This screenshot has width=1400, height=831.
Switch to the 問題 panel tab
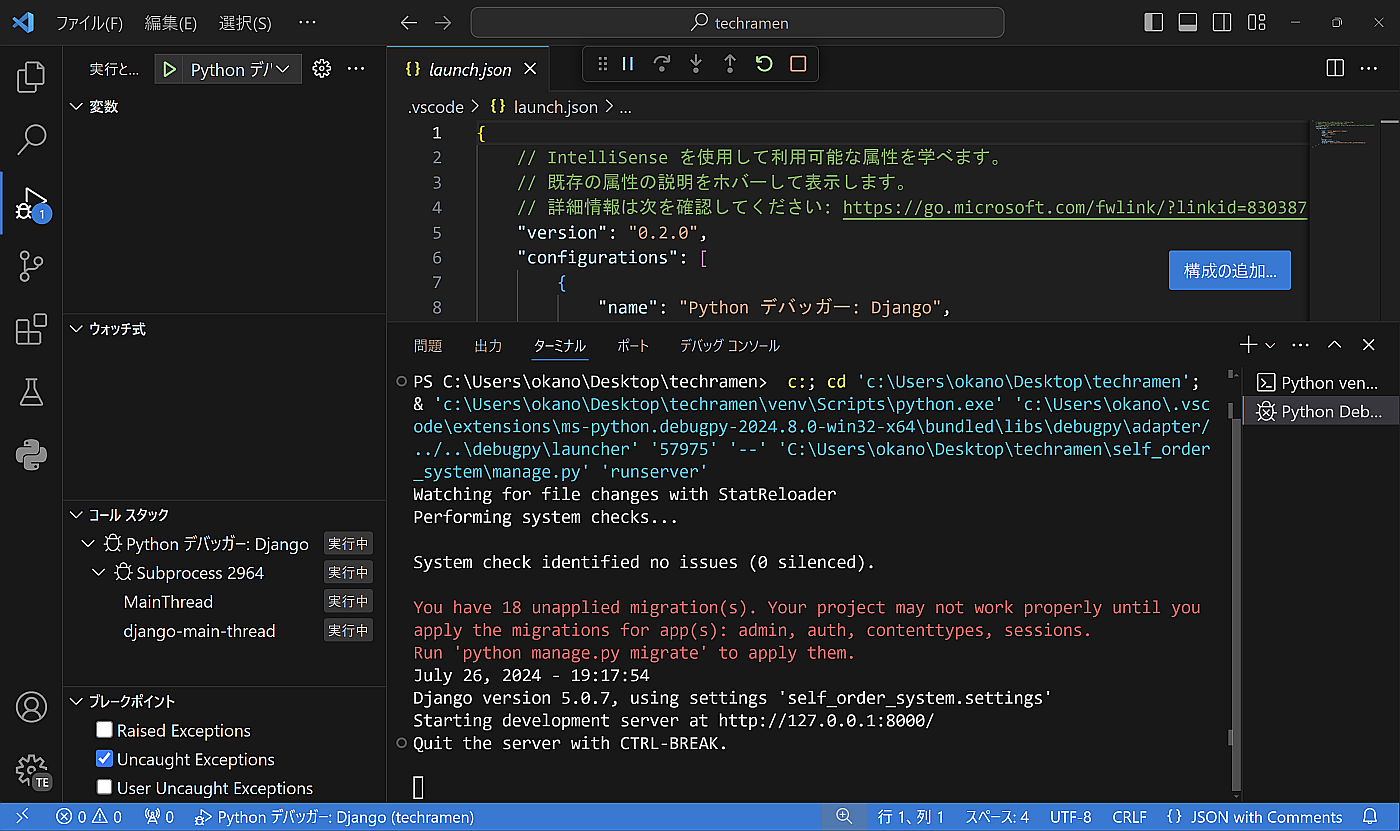428,346
